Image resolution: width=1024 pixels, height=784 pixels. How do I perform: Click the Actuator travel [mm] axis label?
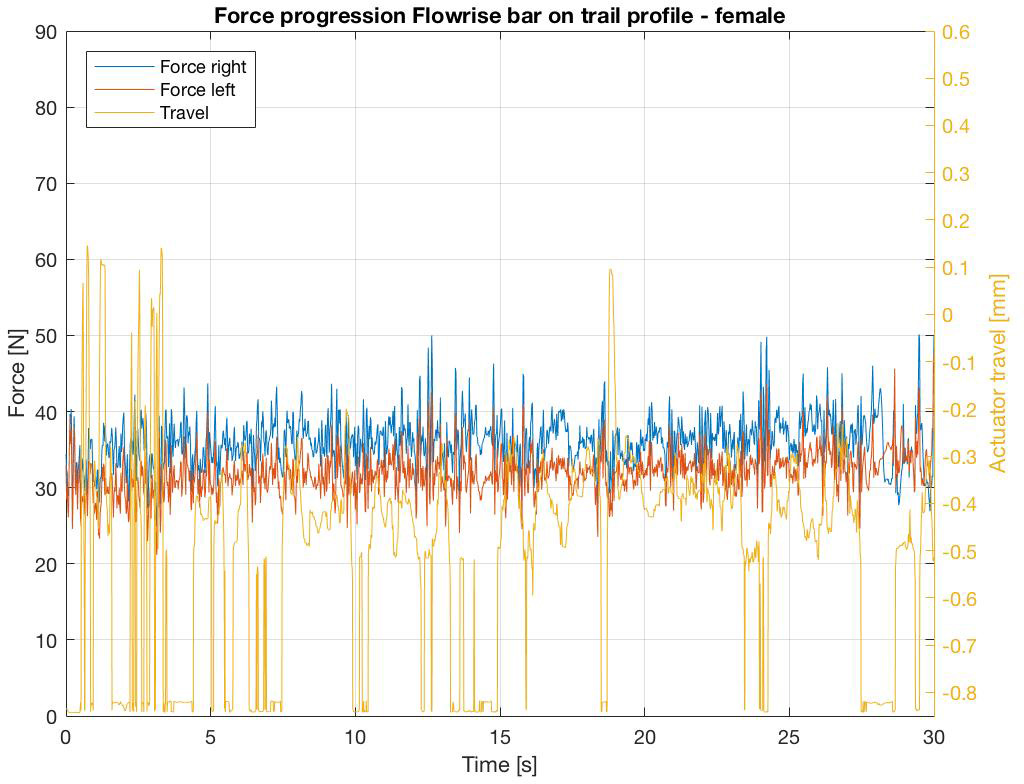tap(997, 373)
